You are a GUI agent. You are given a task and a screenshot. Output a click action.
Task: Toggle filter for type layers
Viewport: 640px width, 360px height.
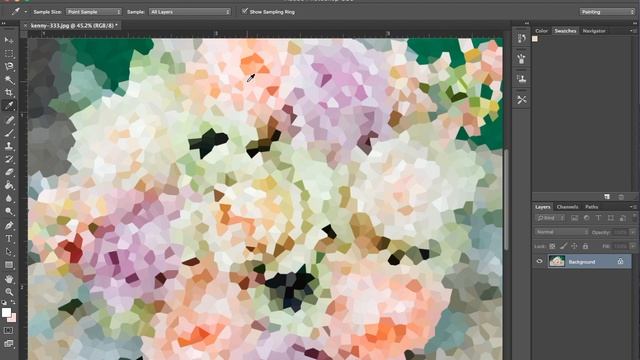tap(598, 218)
